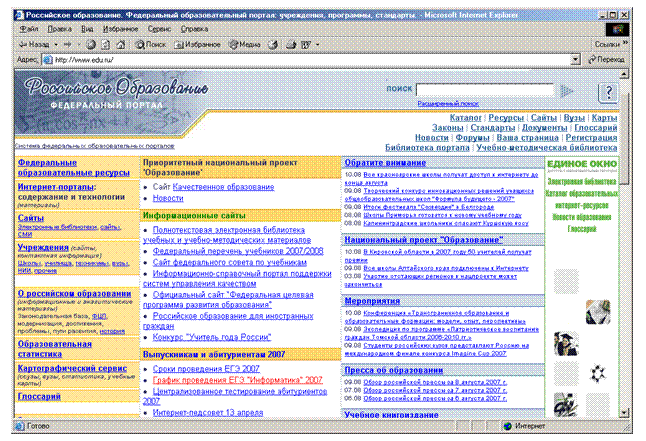Click the Edit page toolbar icon
Viewport: 646px width, 441px height.
tap(306, 45)
